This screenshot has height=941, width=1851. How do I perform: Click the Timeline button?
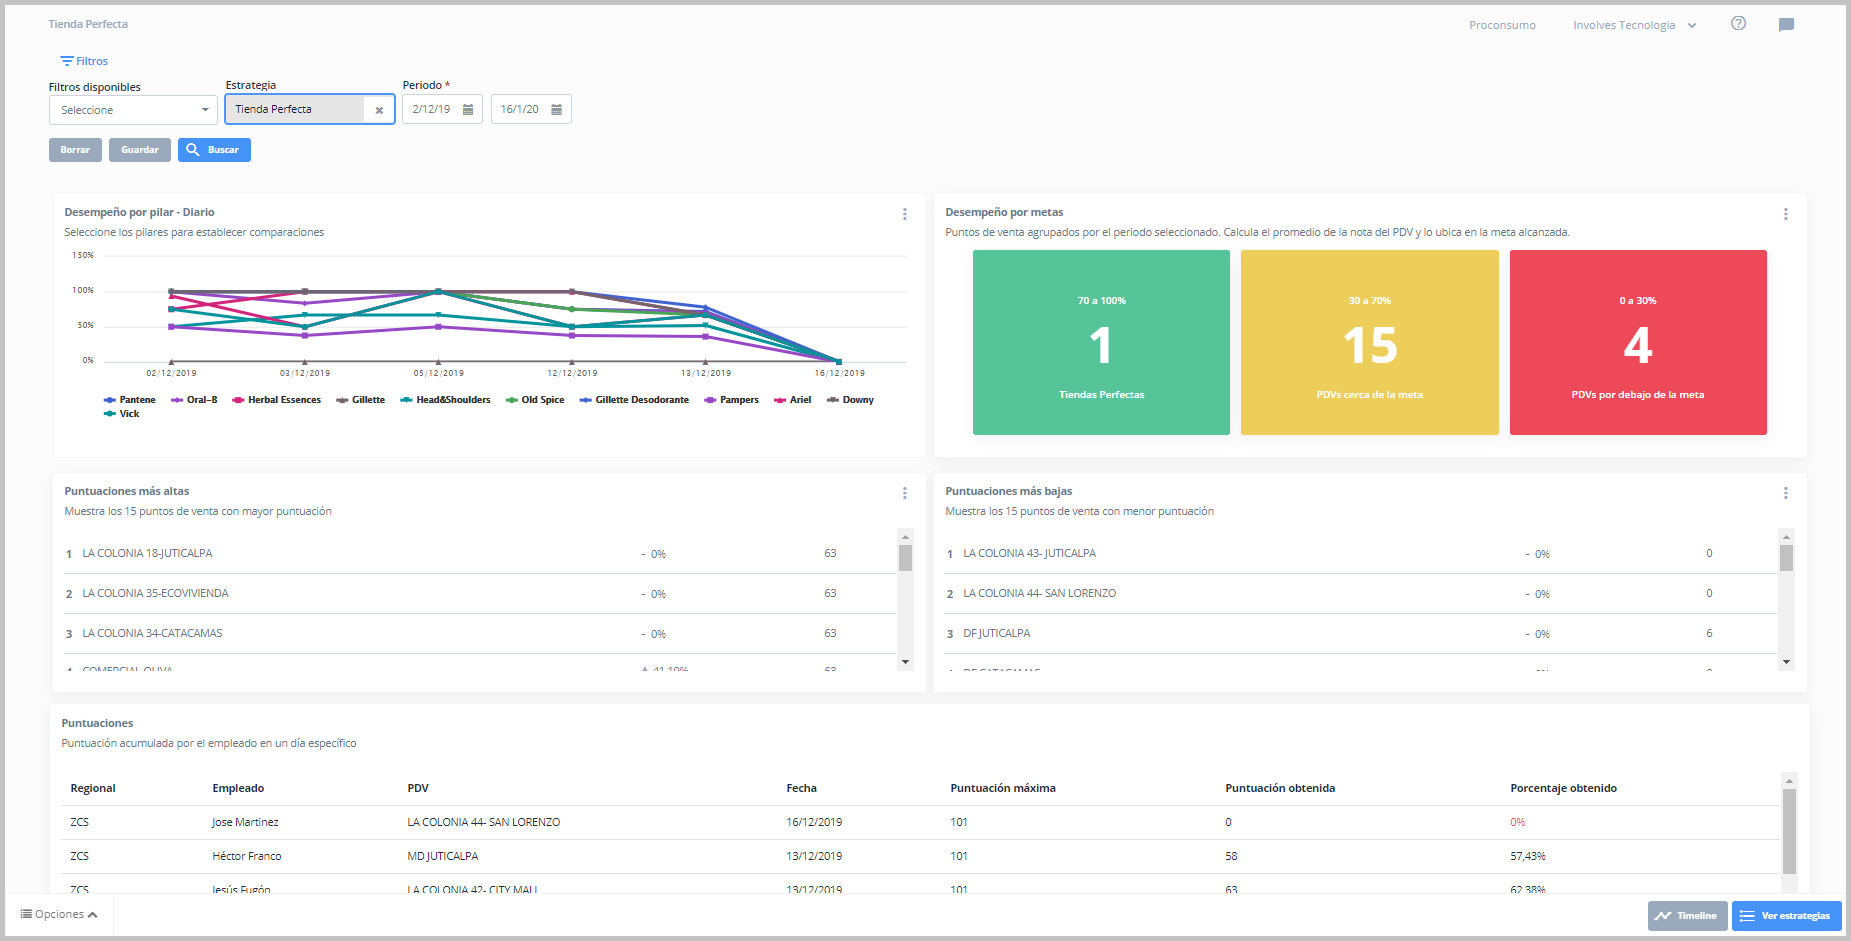(x=1687, y=916)
